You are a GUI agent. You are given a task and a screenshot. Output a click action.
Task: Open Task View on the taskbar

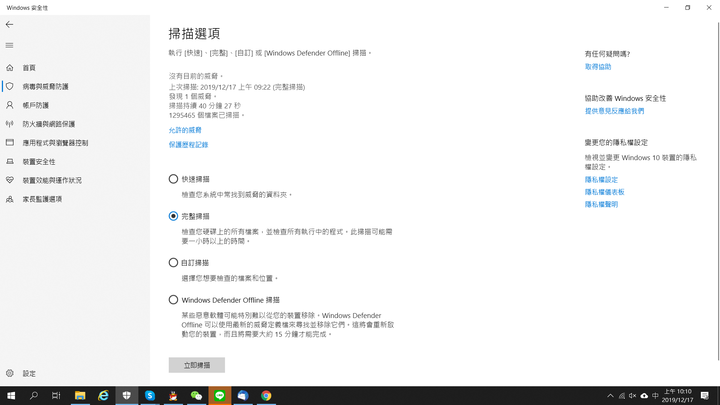click(56, 396)
